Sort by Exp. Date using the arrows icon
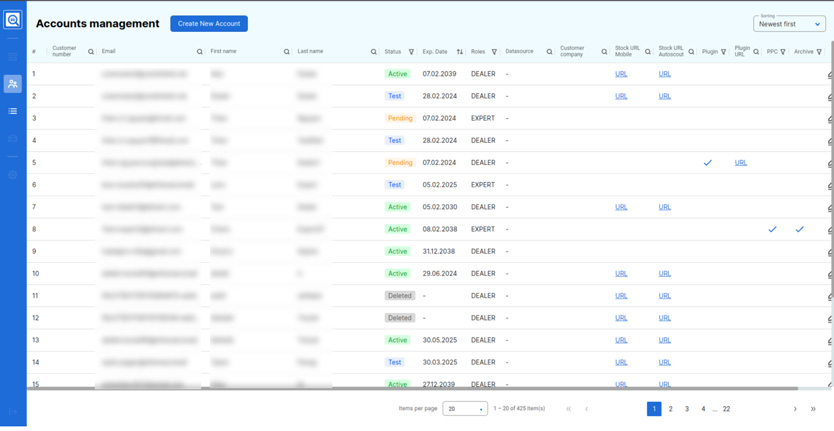 click(x=460, y=52)
